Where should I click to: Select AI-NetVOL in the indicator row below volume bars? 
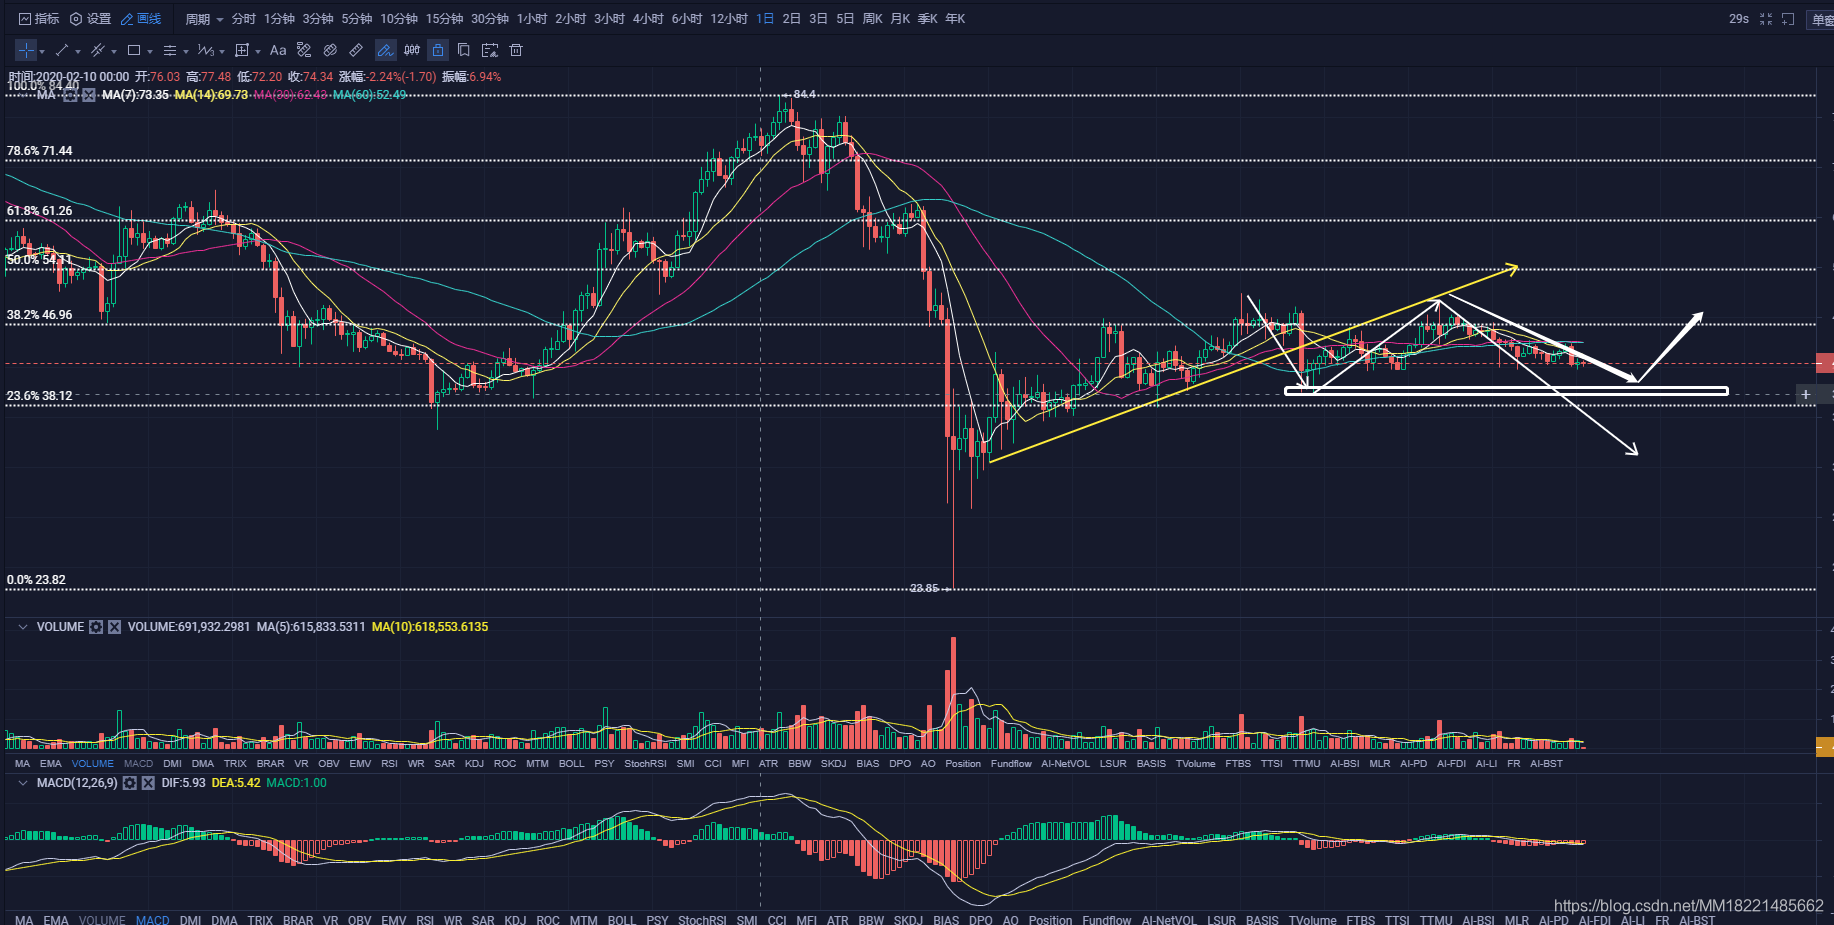pos(1065,764)
